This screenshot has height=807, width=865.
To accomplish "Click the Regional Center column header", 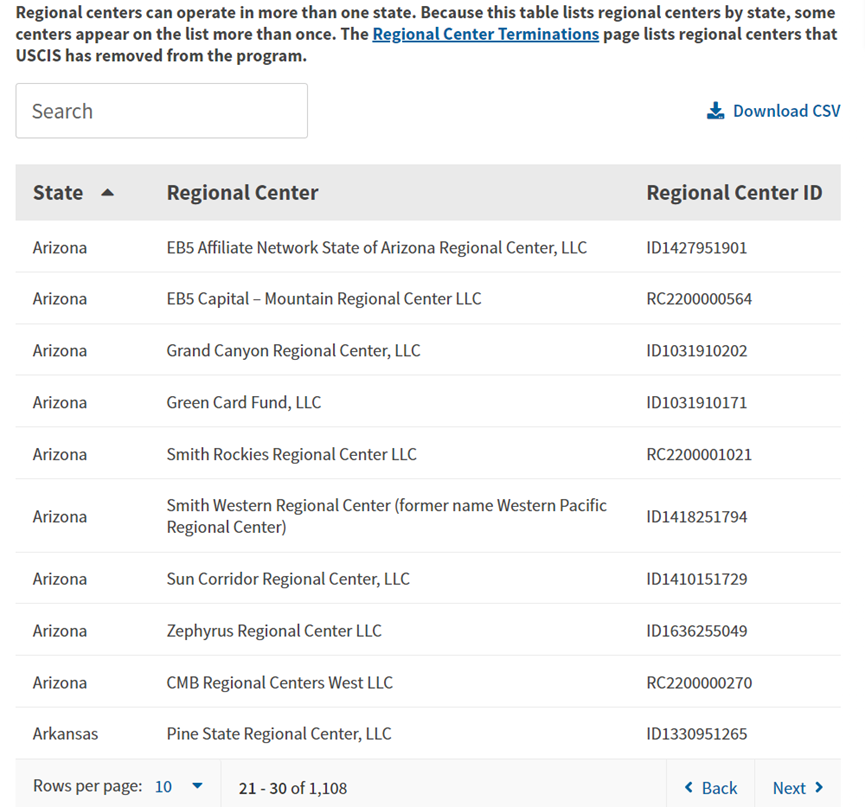I will point(243,193).
